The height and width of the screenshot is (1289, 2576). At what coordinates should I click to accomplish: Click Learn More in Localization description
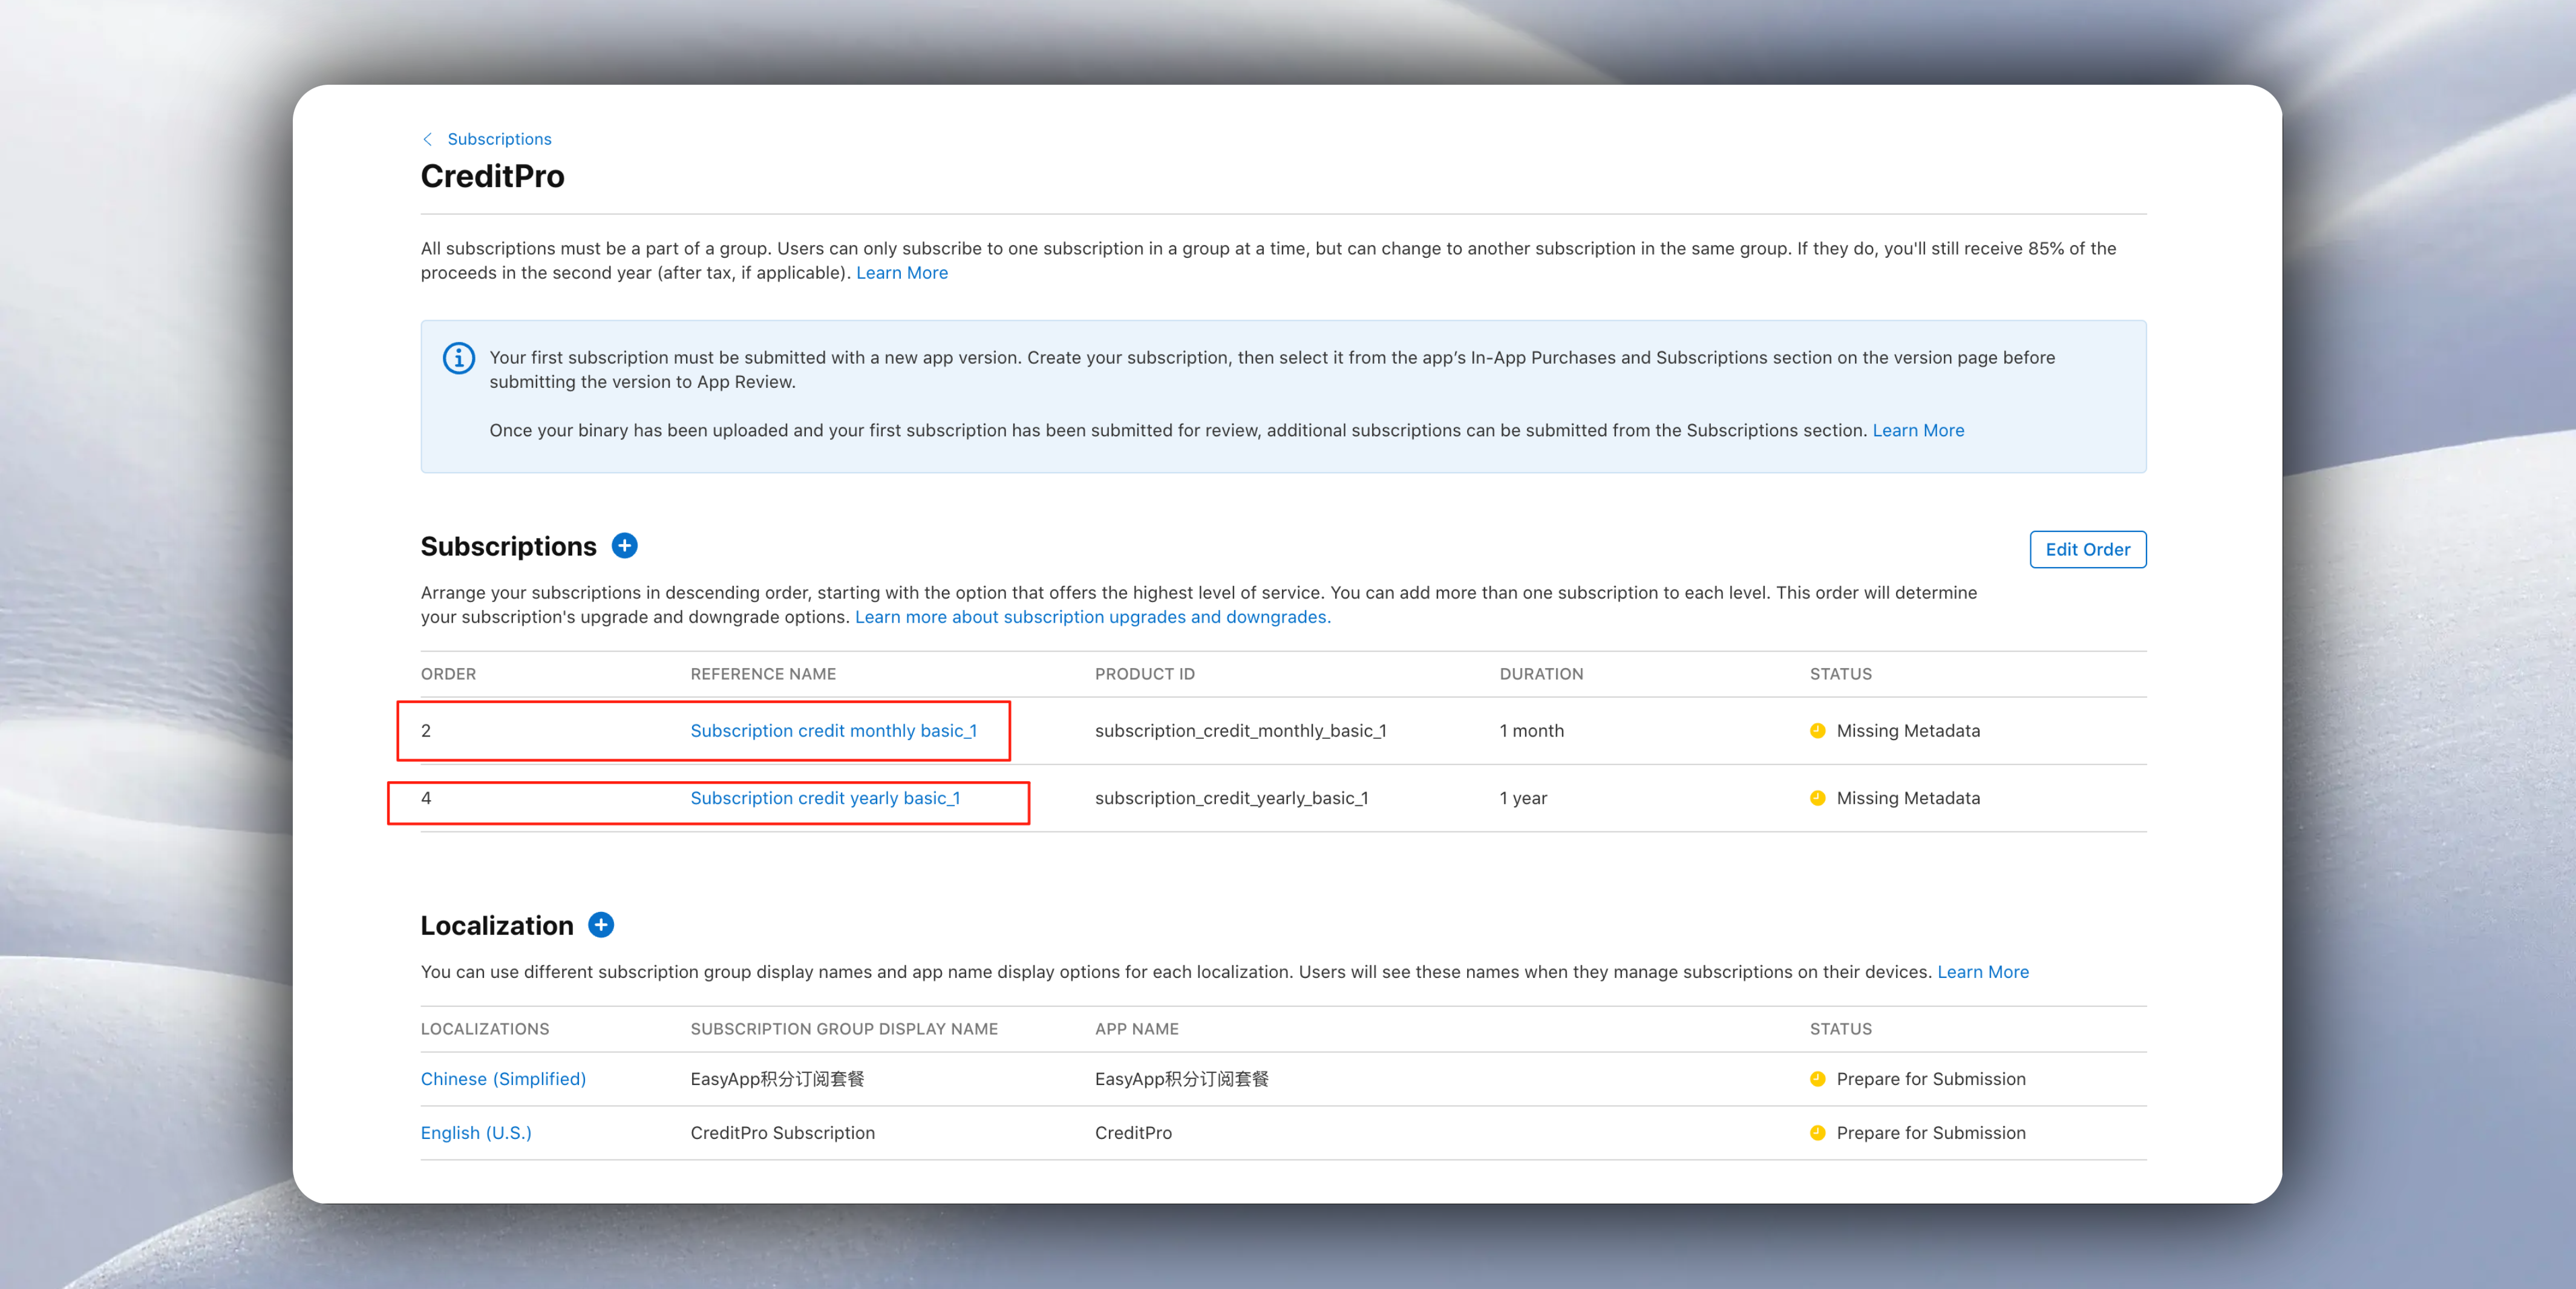[1982, 972]
